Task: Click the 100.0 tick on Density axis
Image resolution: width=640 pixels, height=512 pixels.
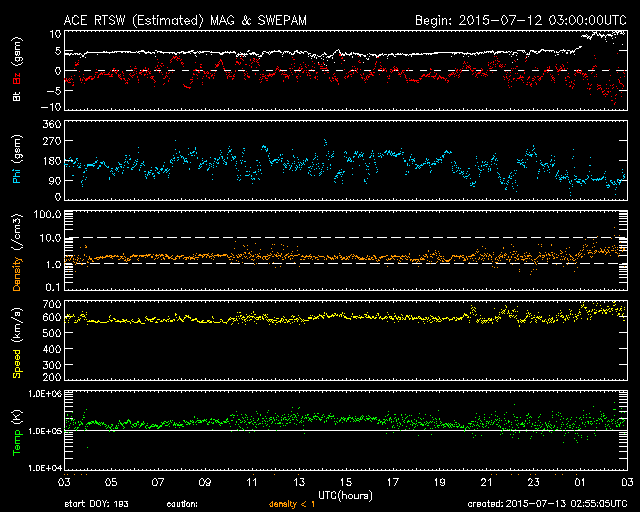Action: (x=48, y=214)
